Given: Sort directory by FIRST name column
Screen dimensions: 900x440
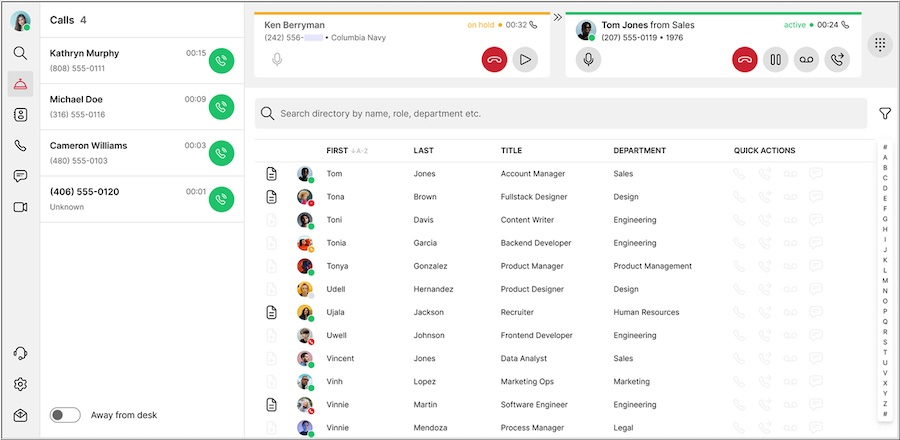Looking at the screenshot, I should [x=337, y=151].
